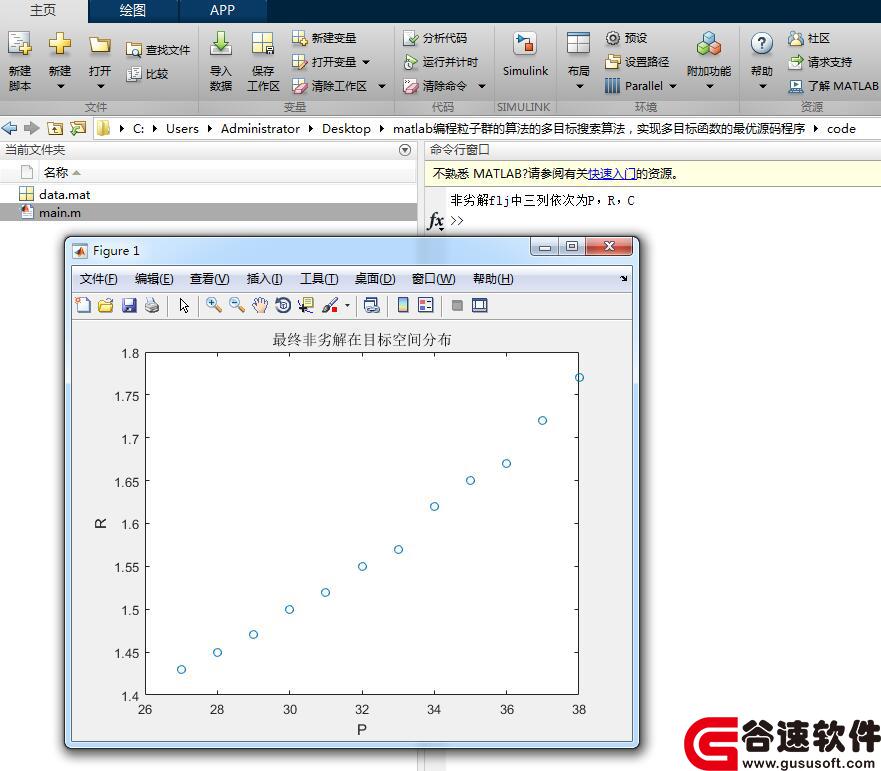The width and height of the screenshot is (881, 771).
Task: Click Desktop in the address path
Action: point(346,129)
